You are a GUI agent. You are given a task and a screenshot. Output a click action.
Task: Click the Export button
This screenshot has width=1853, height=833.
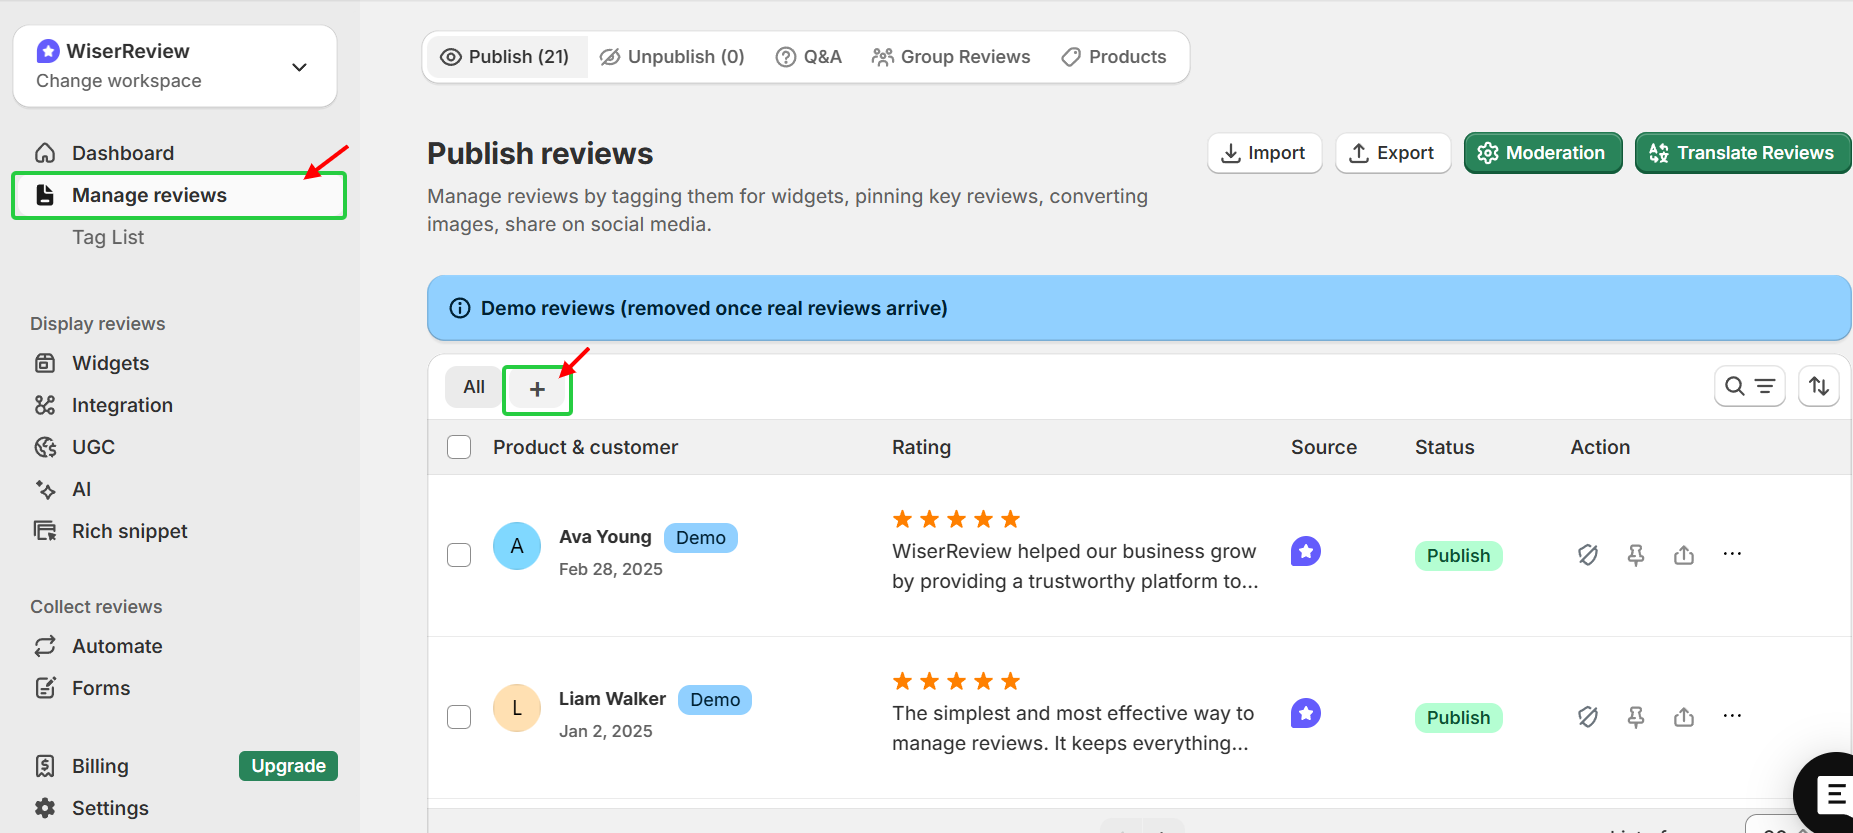(x=1393, y=153)
